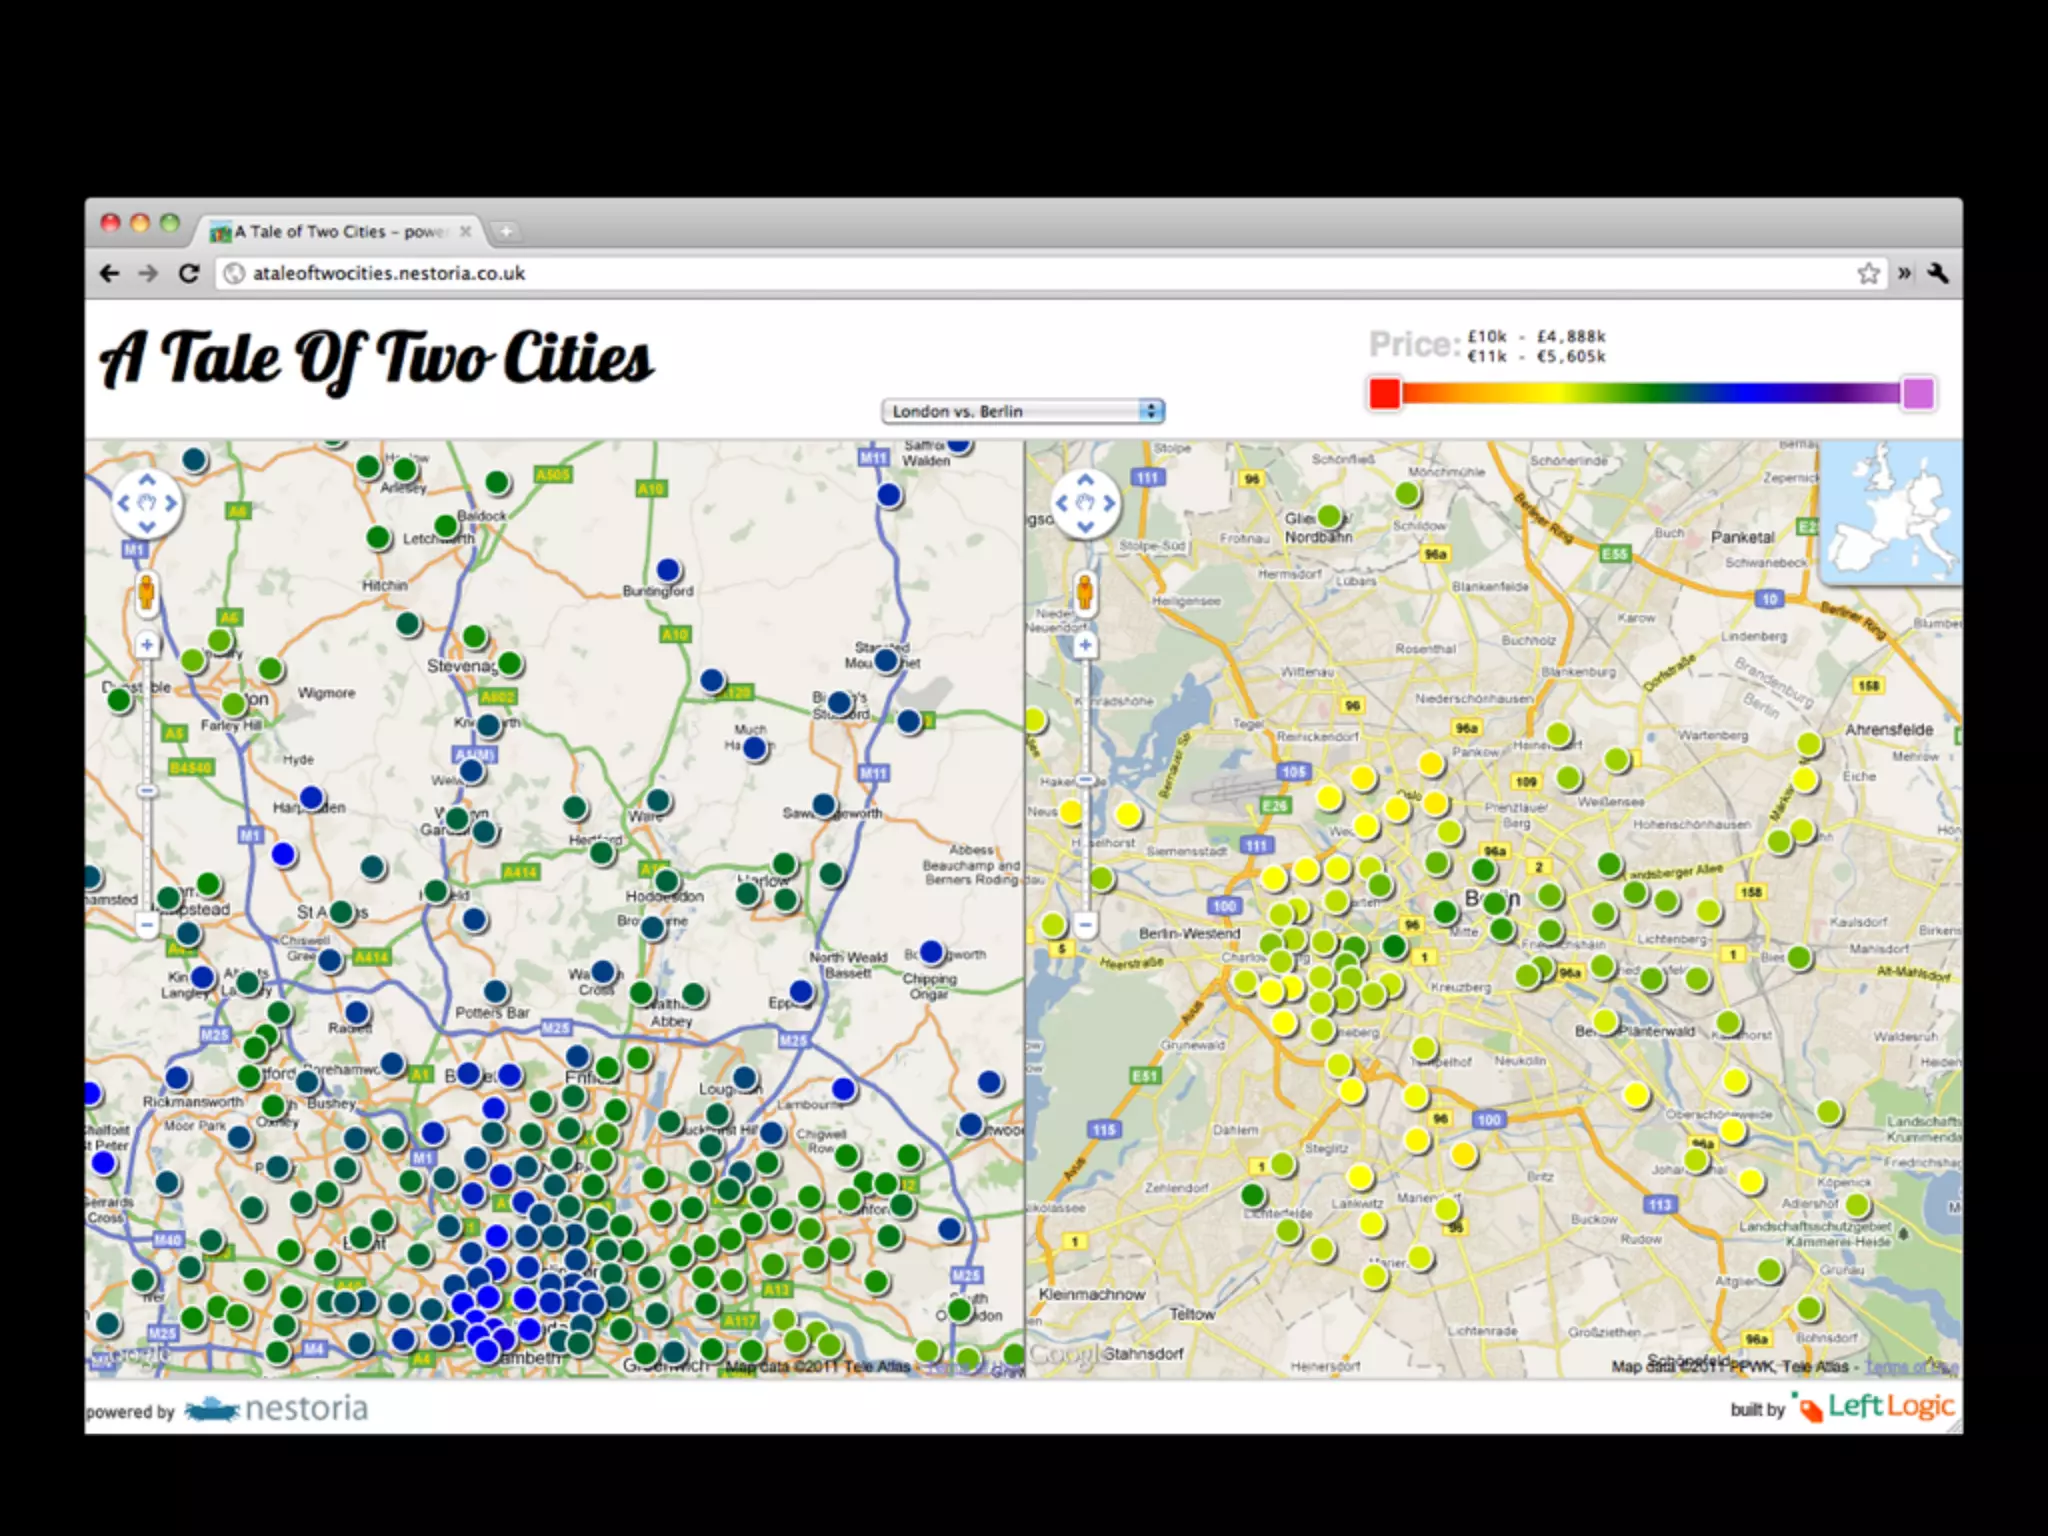Click the red minimum price slider handle
The width and height of the screenshot is (2048, 1536).
[1385, 393]
